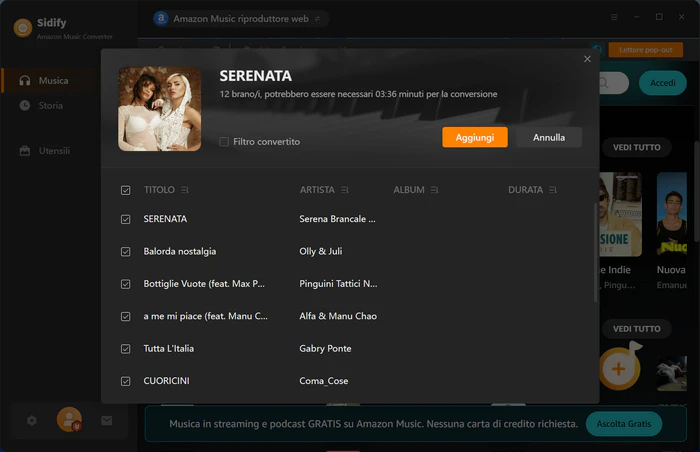Open settings with the gear icon
Viewport: 700px width, 452px height.
[32, 420]
